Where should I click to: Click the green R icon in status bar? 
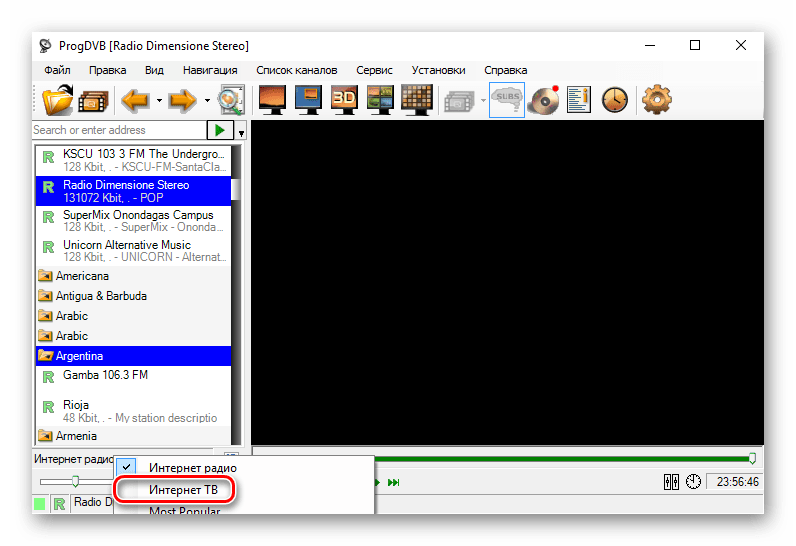[x=59, y=503]
